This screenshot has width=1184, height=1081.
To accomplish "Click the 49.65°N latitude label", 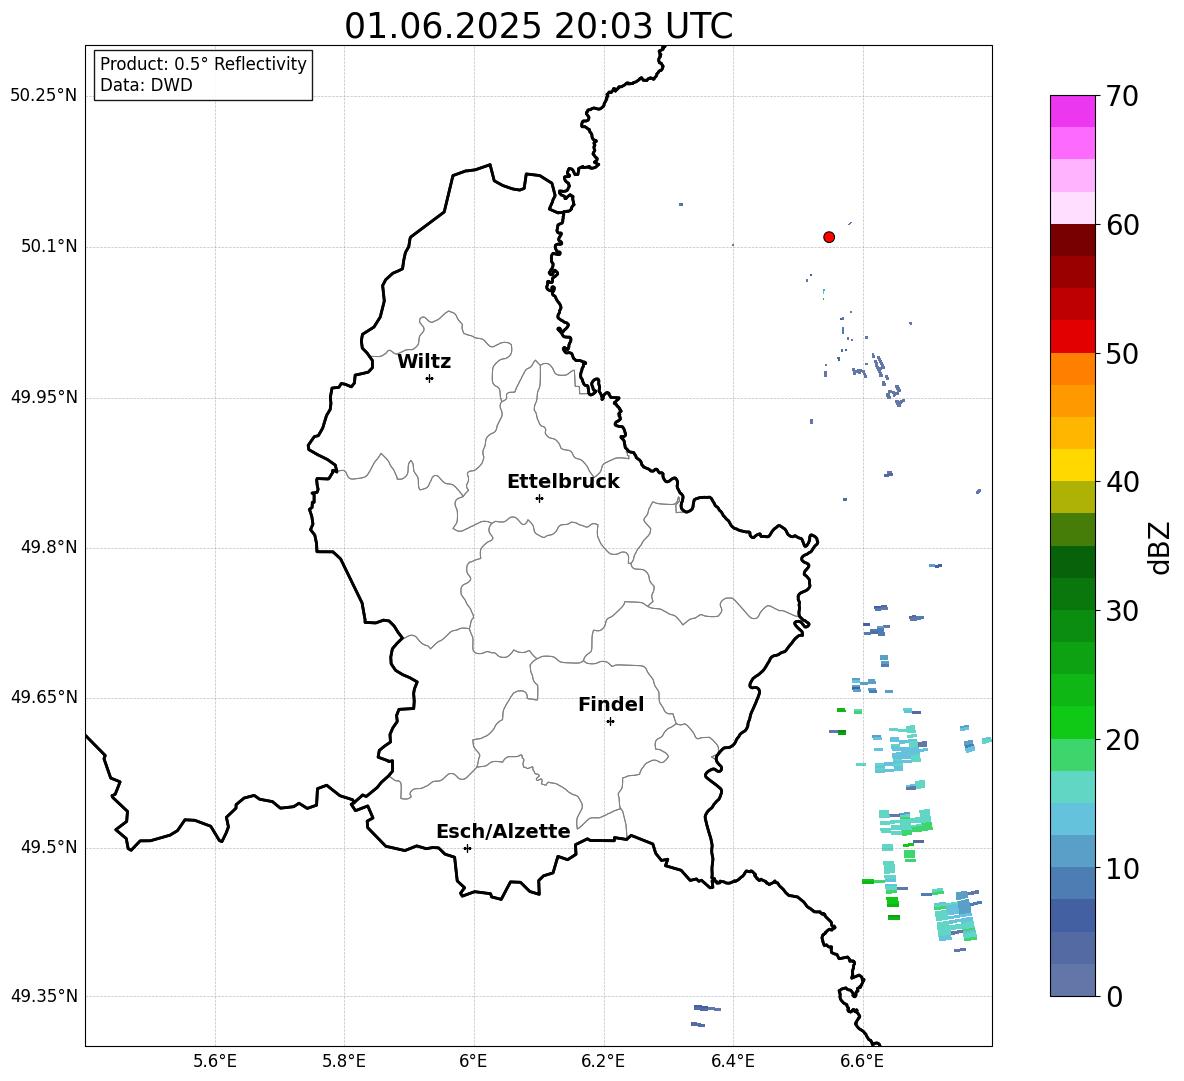I will pyautogui.click(x=44, y=698).
